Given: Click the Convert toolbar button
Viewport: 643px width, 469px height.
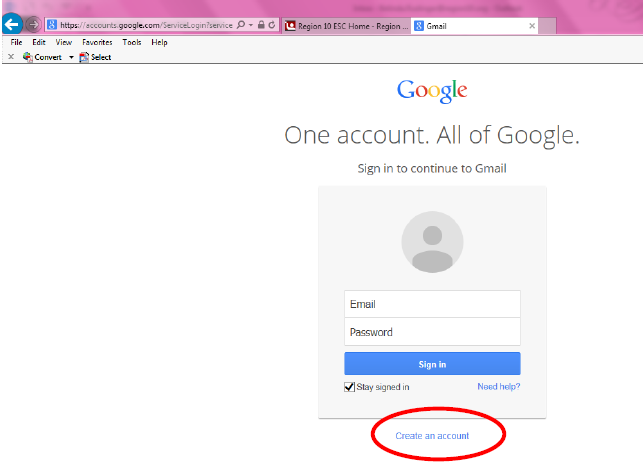Looking at the screenshot, I should click(x=42, y=57).
